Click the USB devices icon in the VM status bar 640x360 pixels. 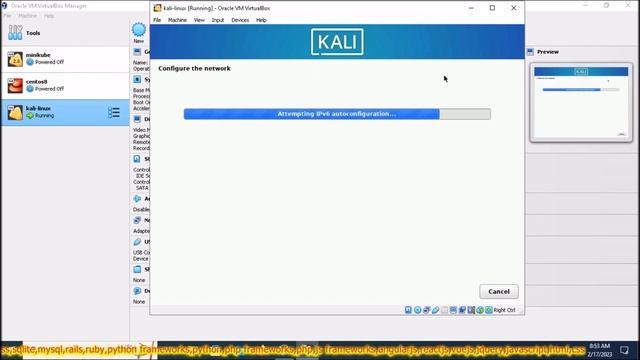tap(436, 310)
